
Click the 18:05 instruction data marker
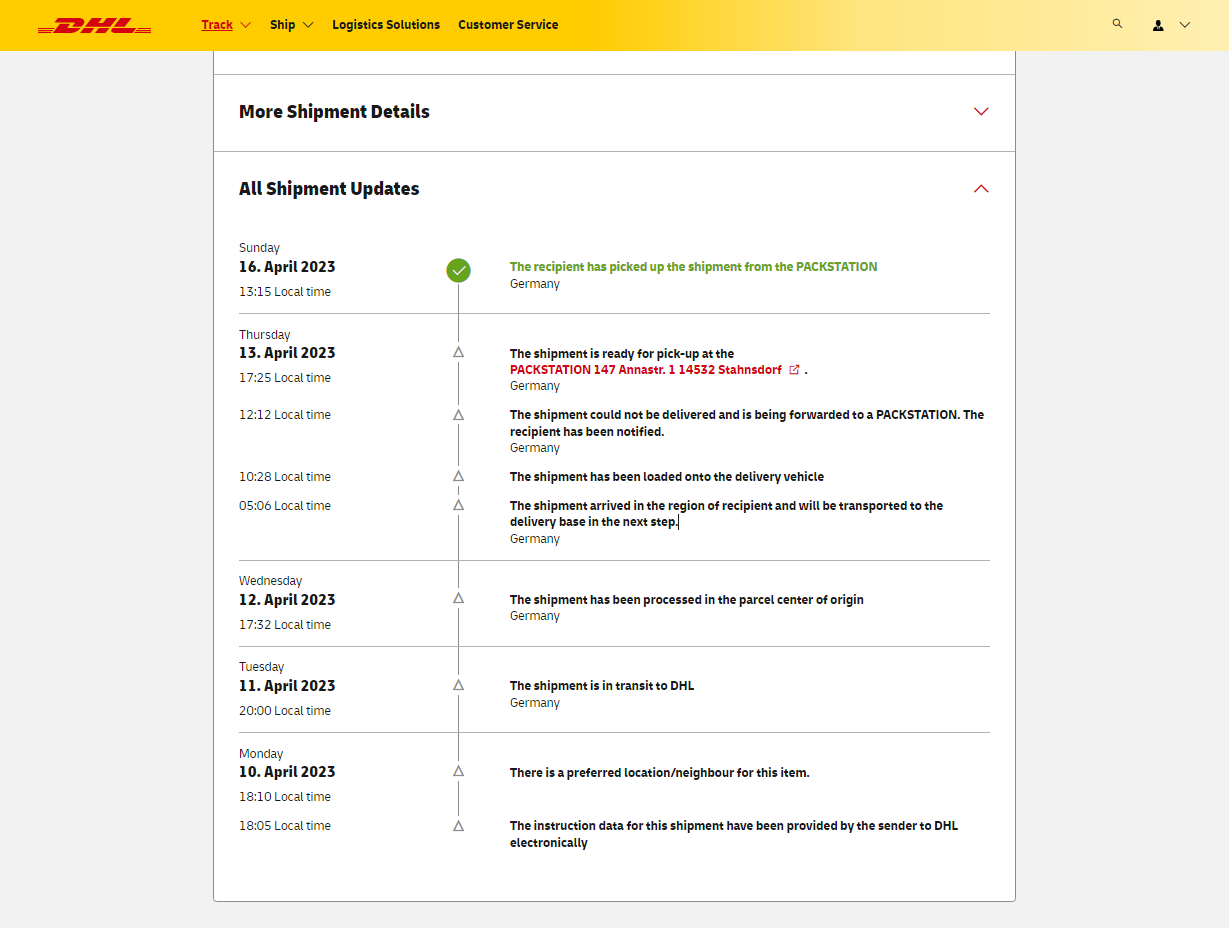pyautogui.click(x=458, y=826)
